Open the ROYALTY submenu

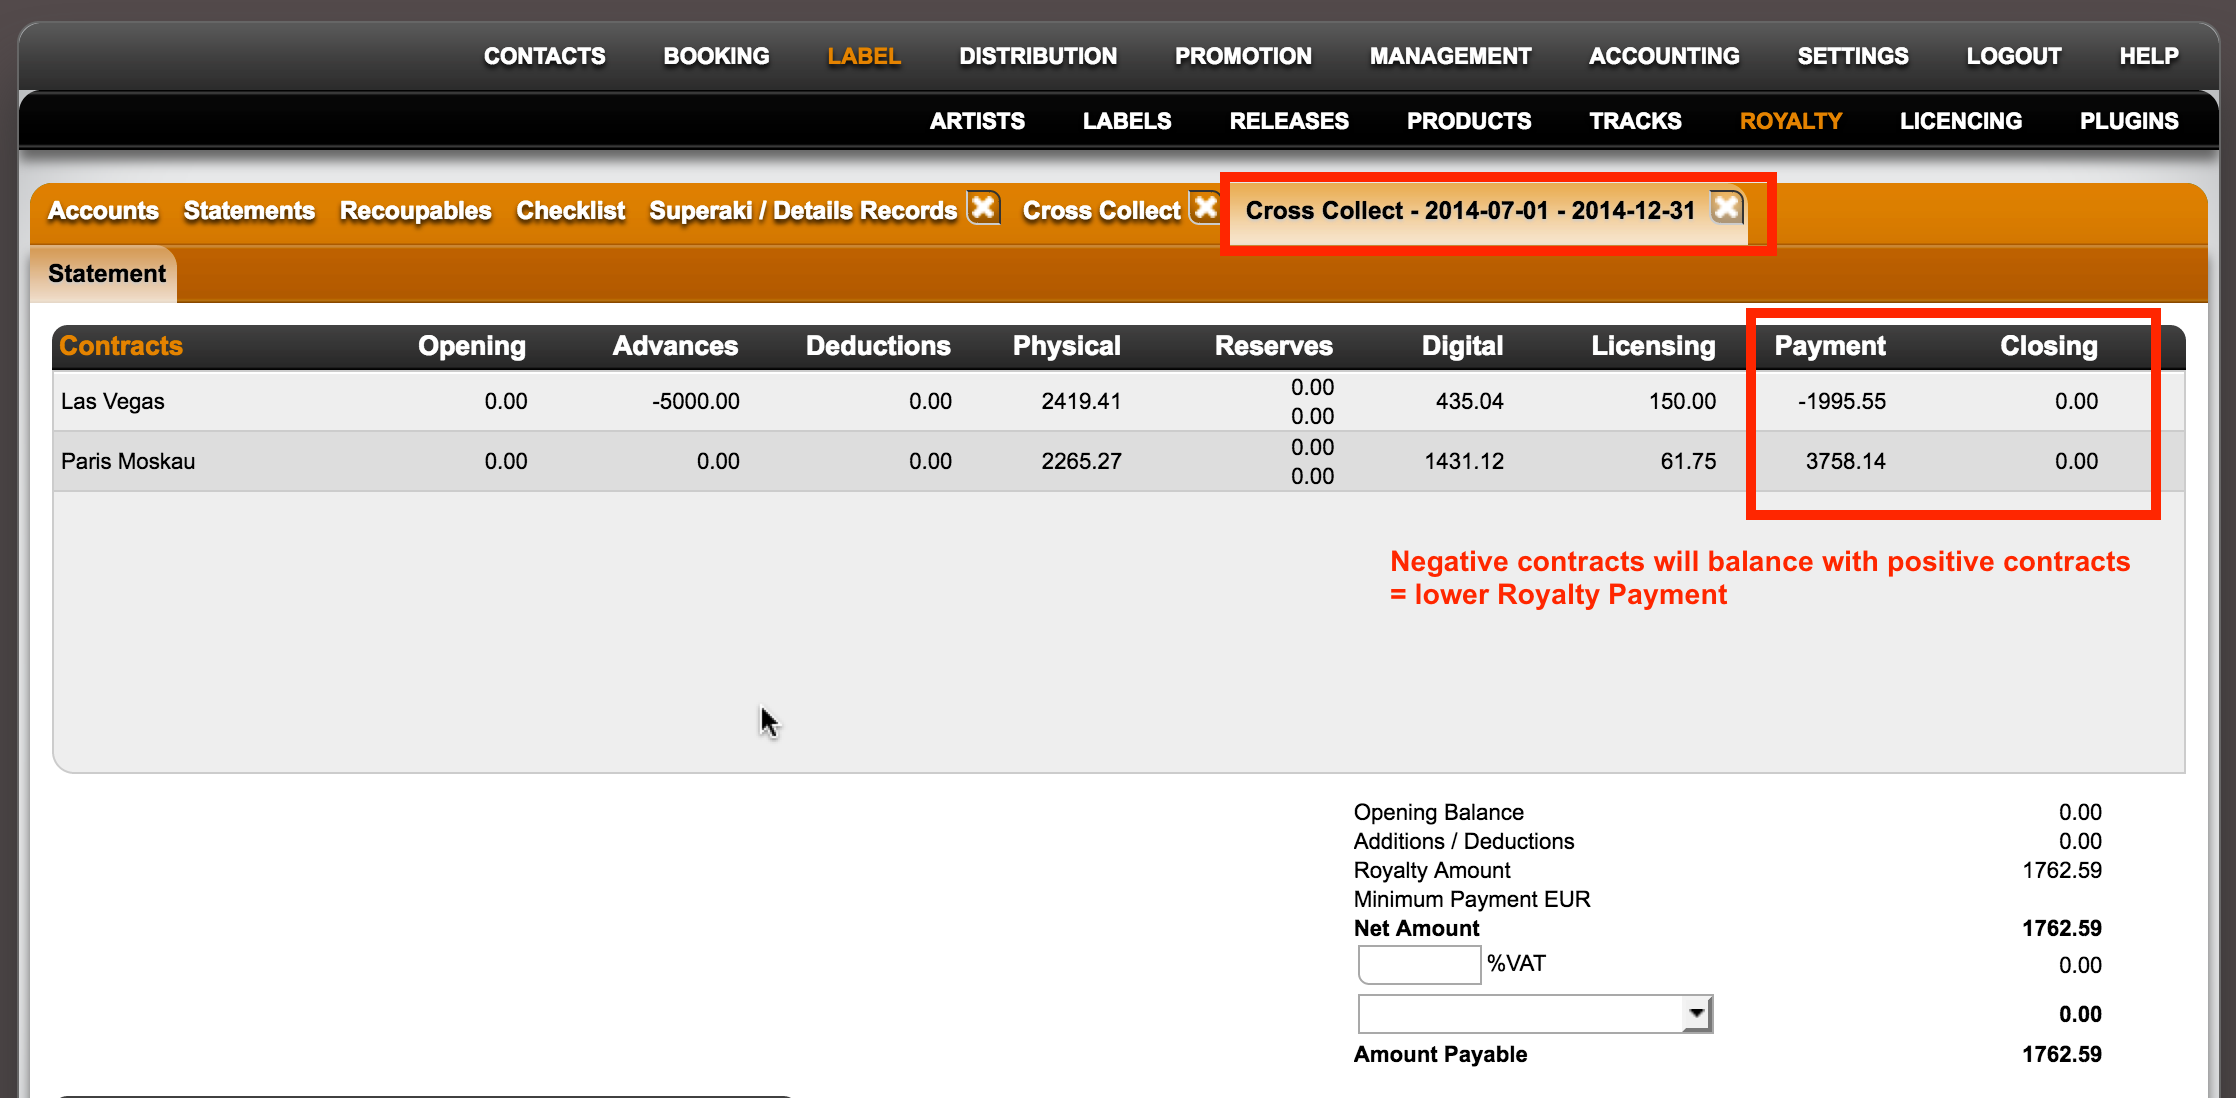point(1790,121)
